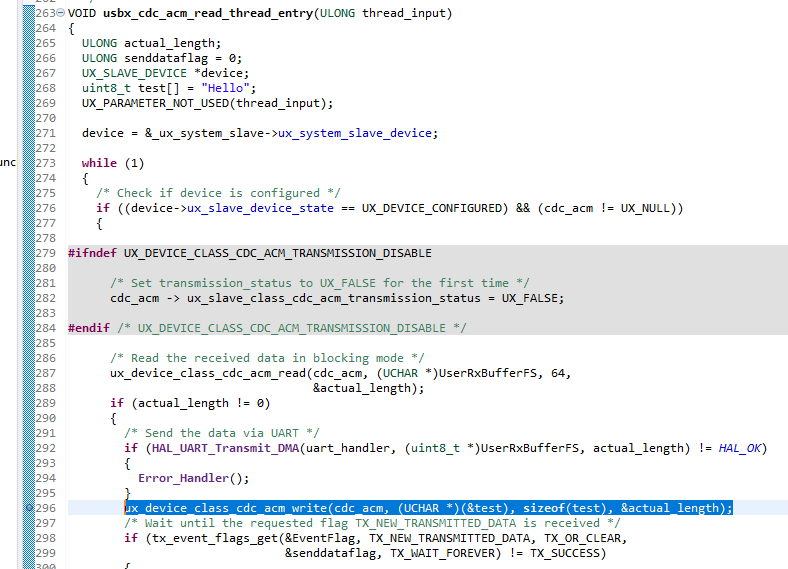This screenshot has height=569, width=788.
Task: Click the tx_event_flags_get call on line 298
Action: 215,538
